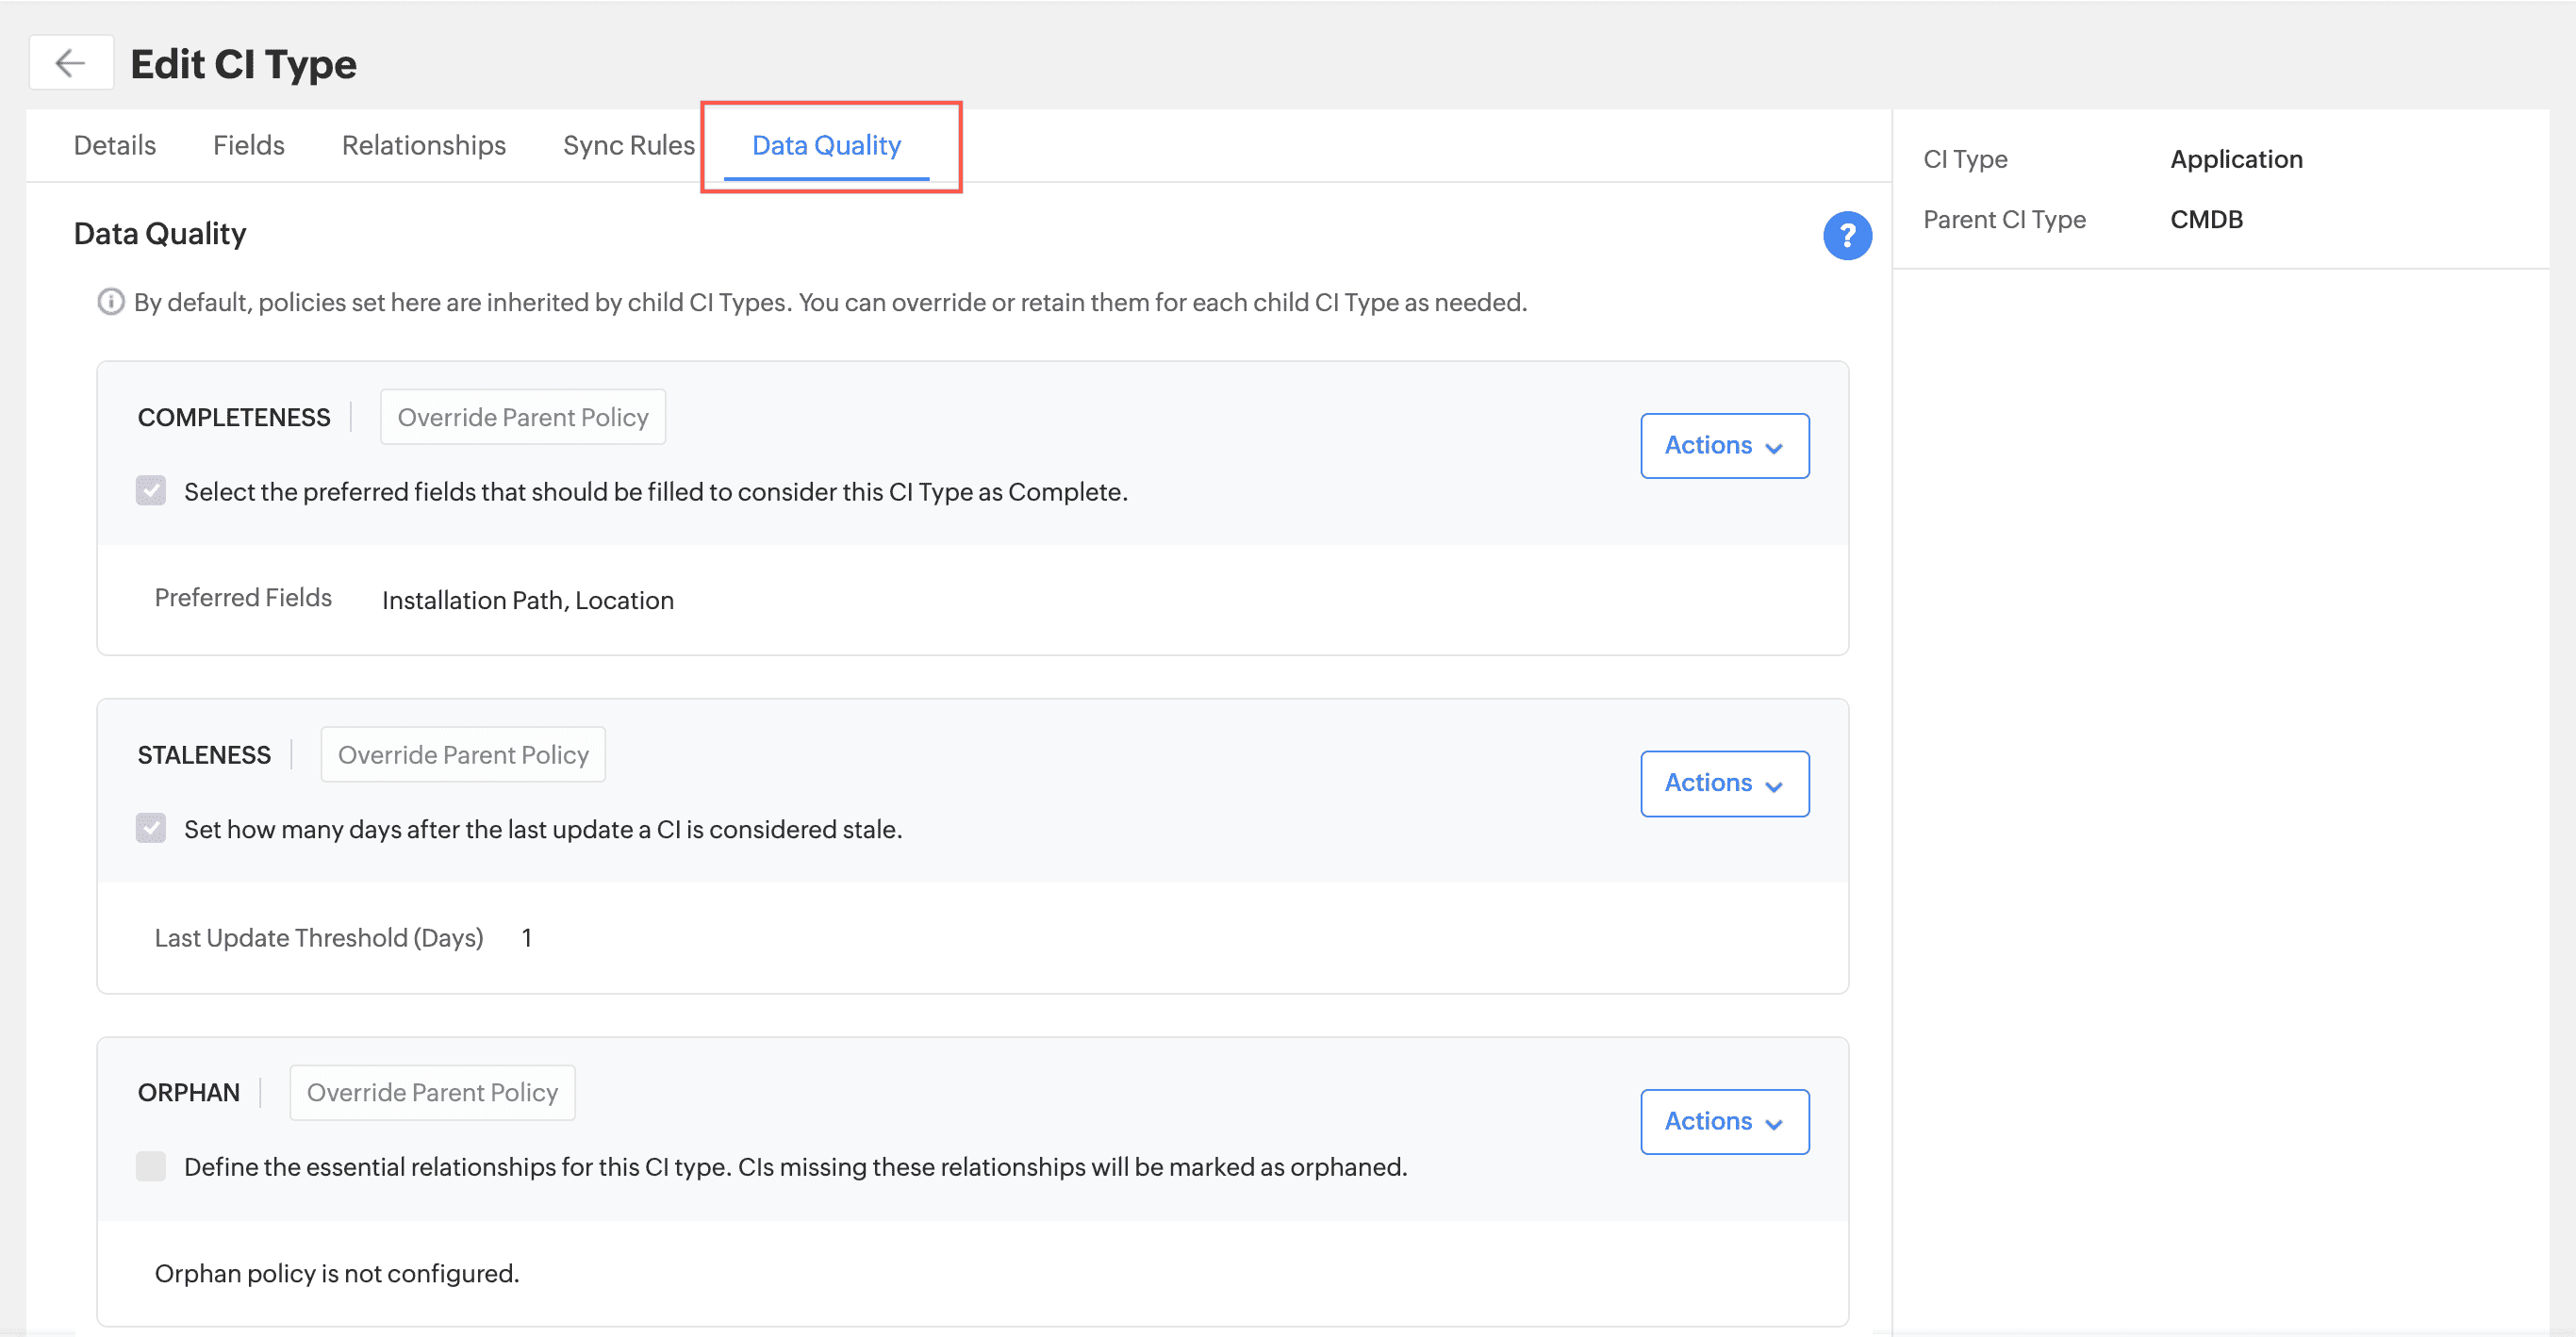Toggle the Completeness policy checkbox
The height and width of the screenshot is (1337, 2576).
coord(151,491)
